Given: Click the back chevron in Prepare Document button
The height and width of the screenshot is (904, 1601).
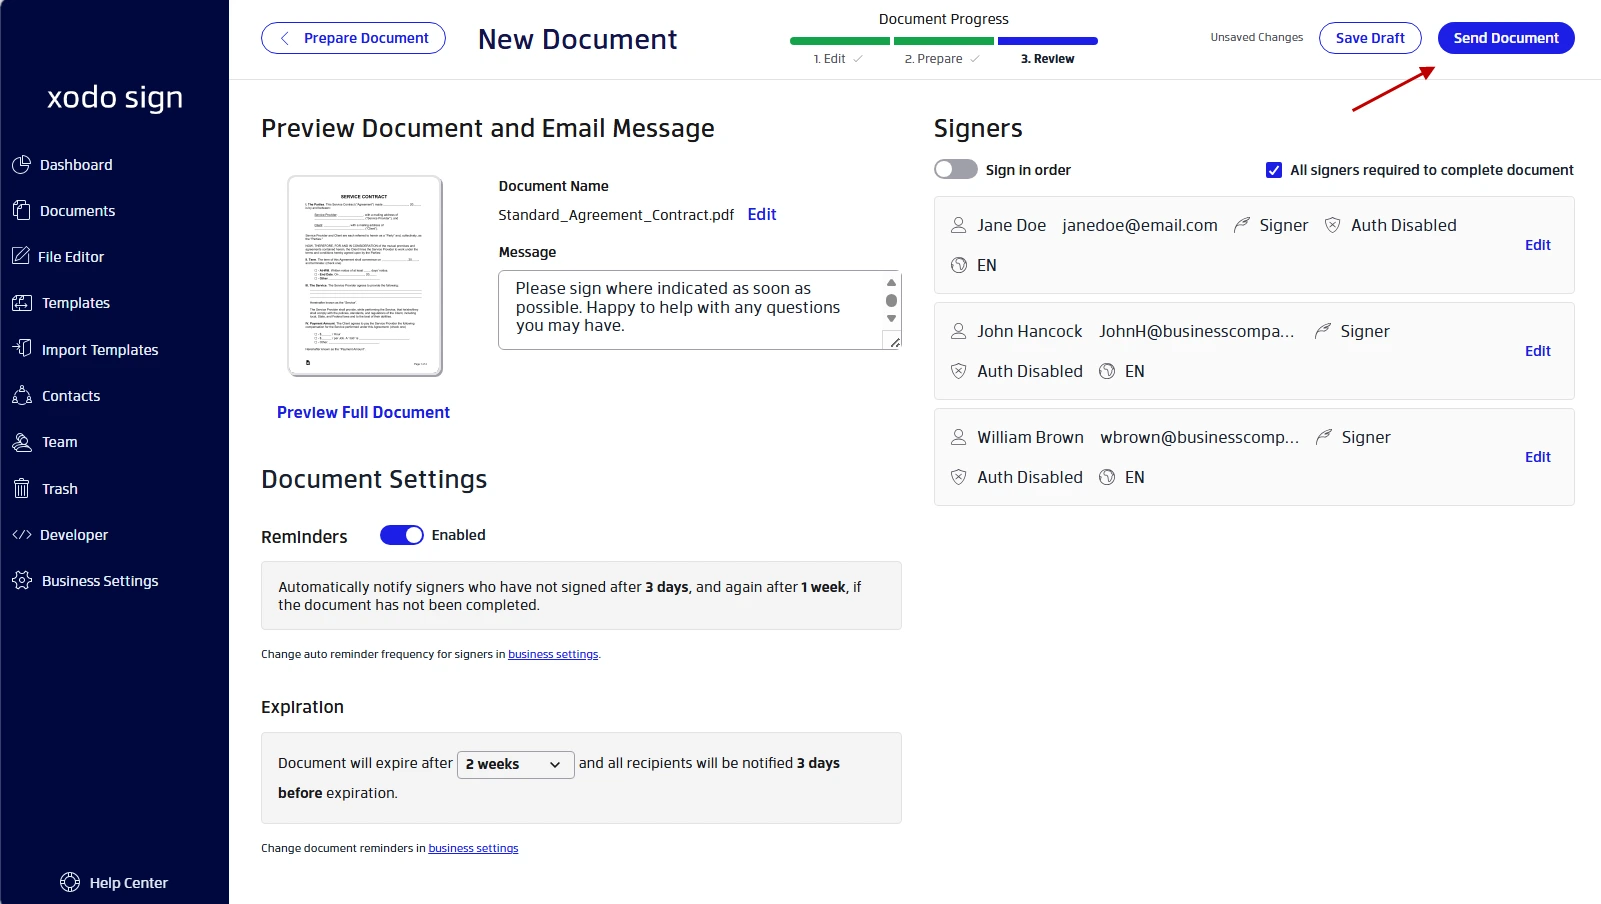Looking at the screenshot, I should (x=285, y=38).
